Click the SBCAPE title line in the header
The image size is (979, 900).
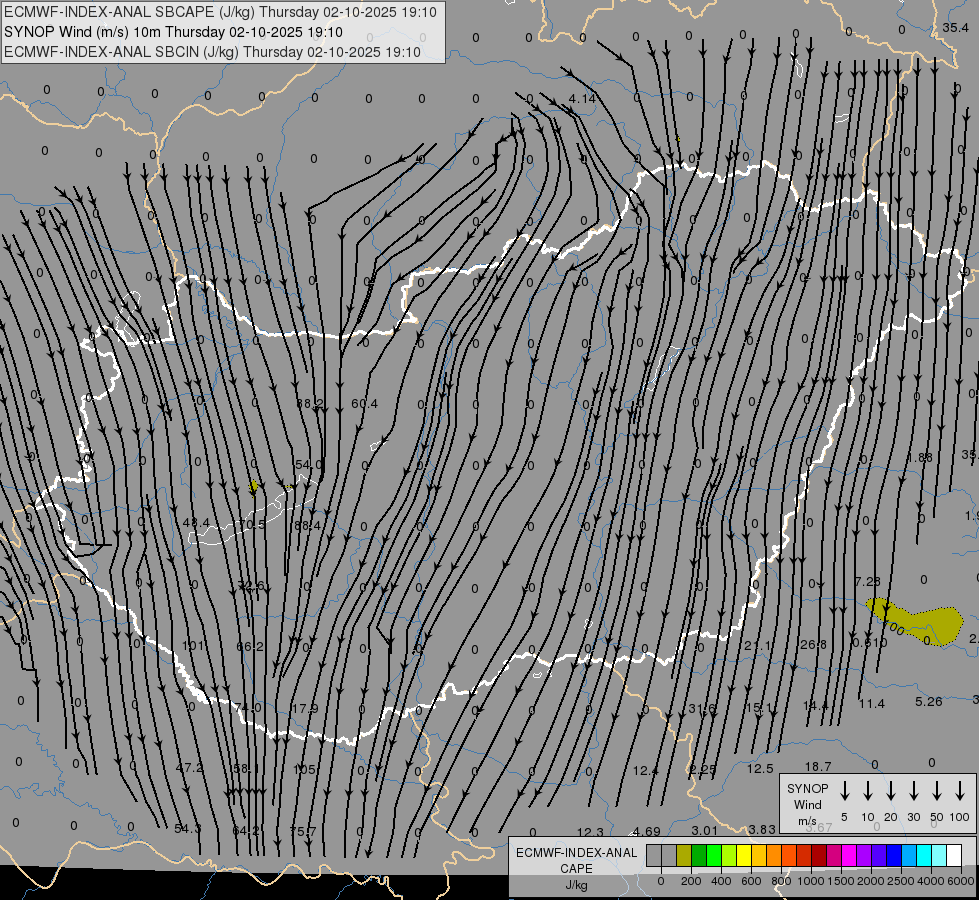[220, 12]
